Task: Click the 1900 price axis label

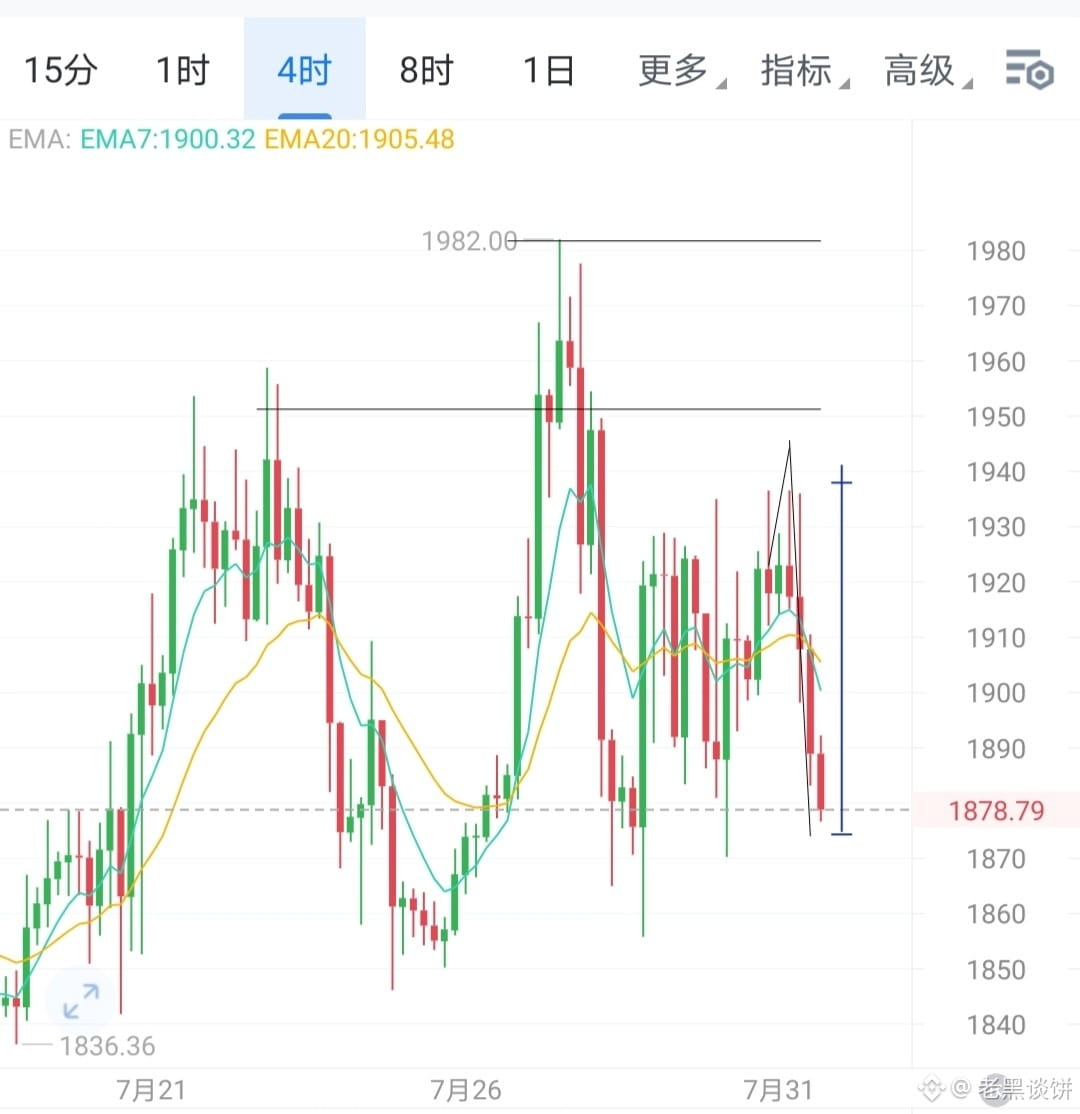Action: 995,693
